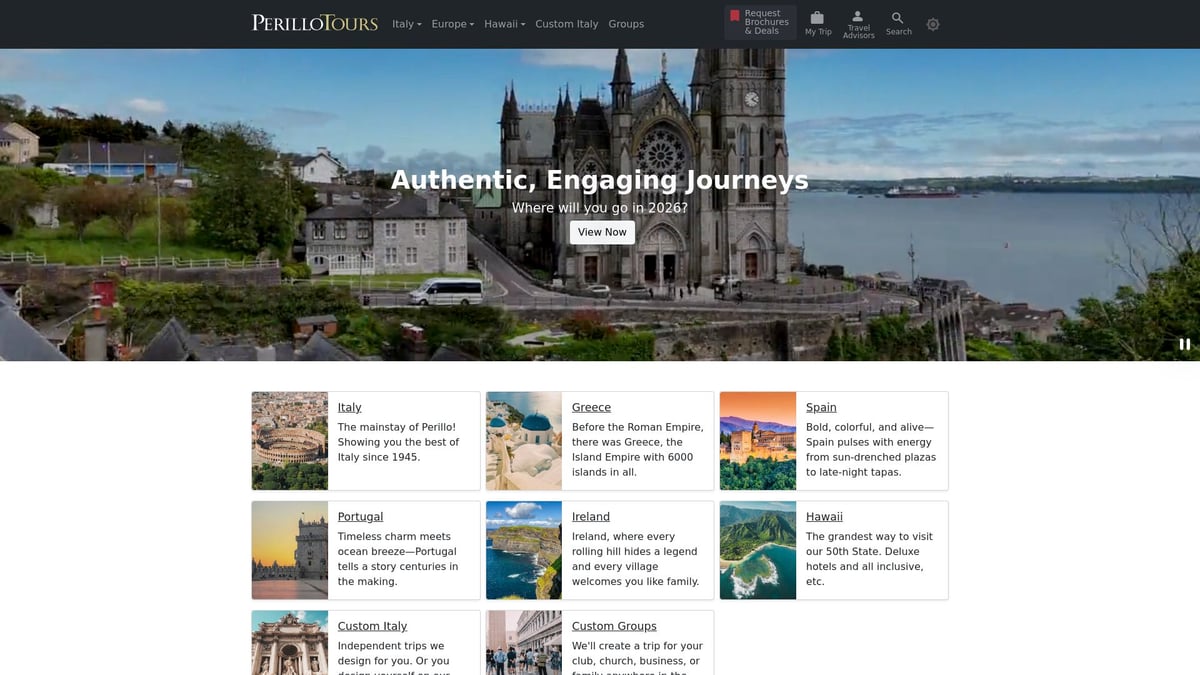Follow the Spain destination link
Screen dimensions: 1200x675
[x=821, y=407]
